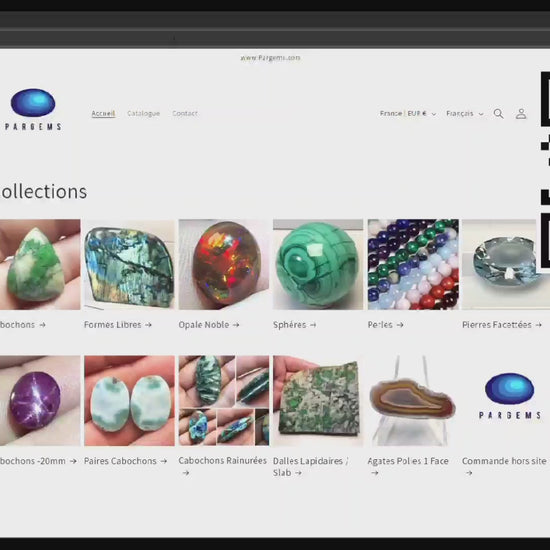Go to the Accueil menu item
550x550 pixels.
[x=103, y=113]
